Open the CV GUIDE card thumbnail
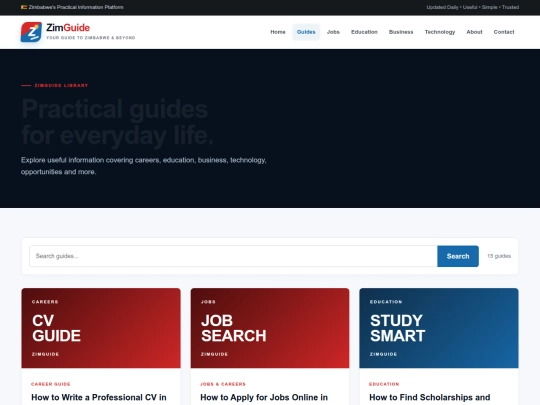540x405 pixels. (101, 328)
